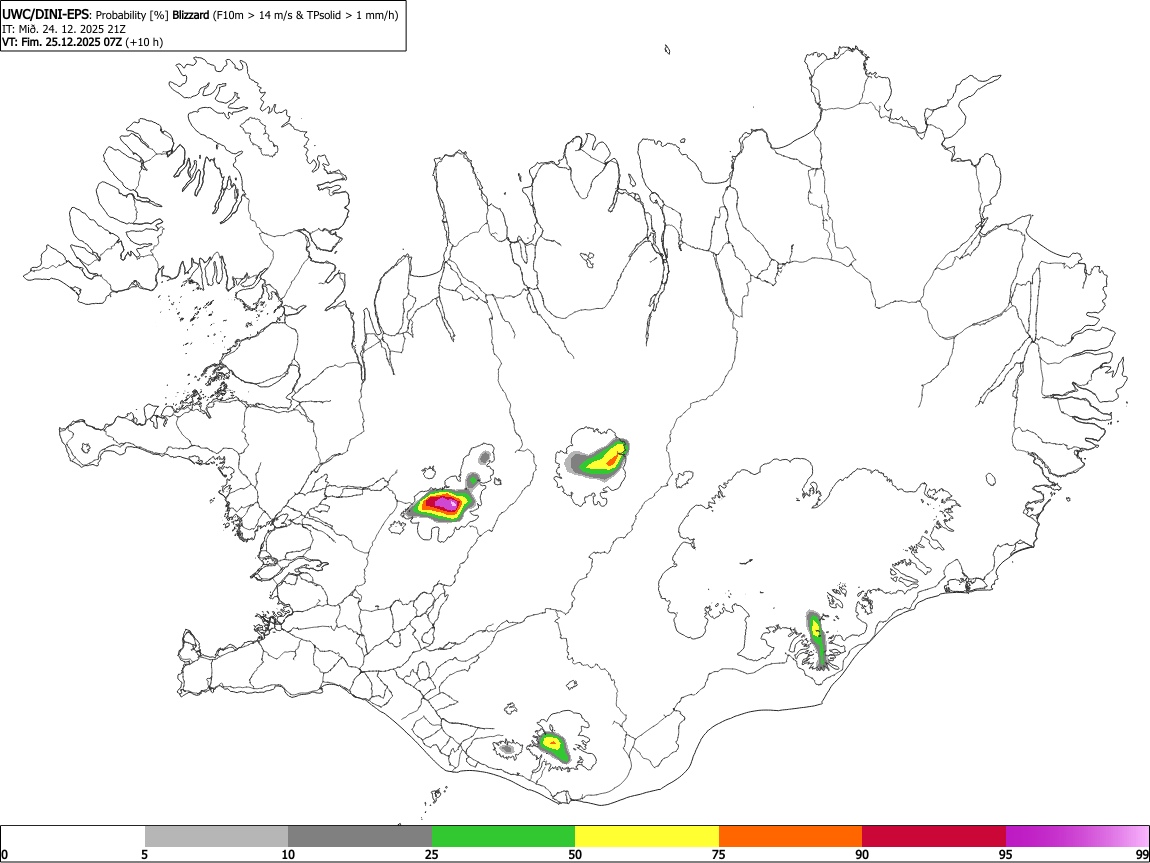This screenshot has height=863, width=1150.
Task: Click the red 90-95% legend swatch
Action: [934, 836]
